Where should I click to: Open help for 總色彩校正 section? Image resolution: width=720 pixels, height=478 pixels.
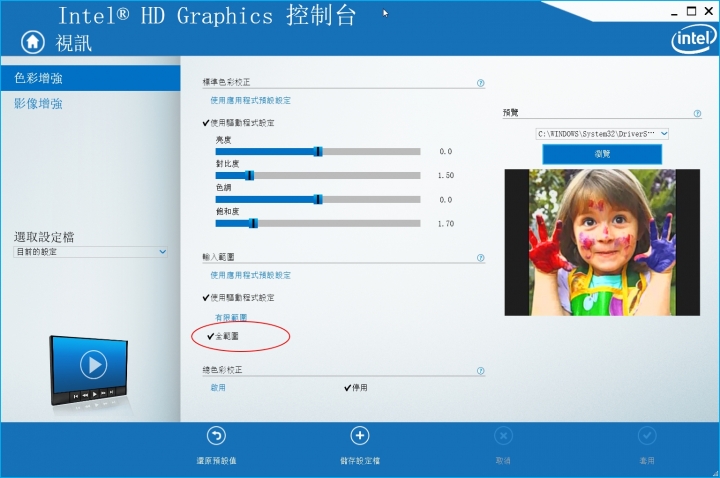tap(480, 371)
